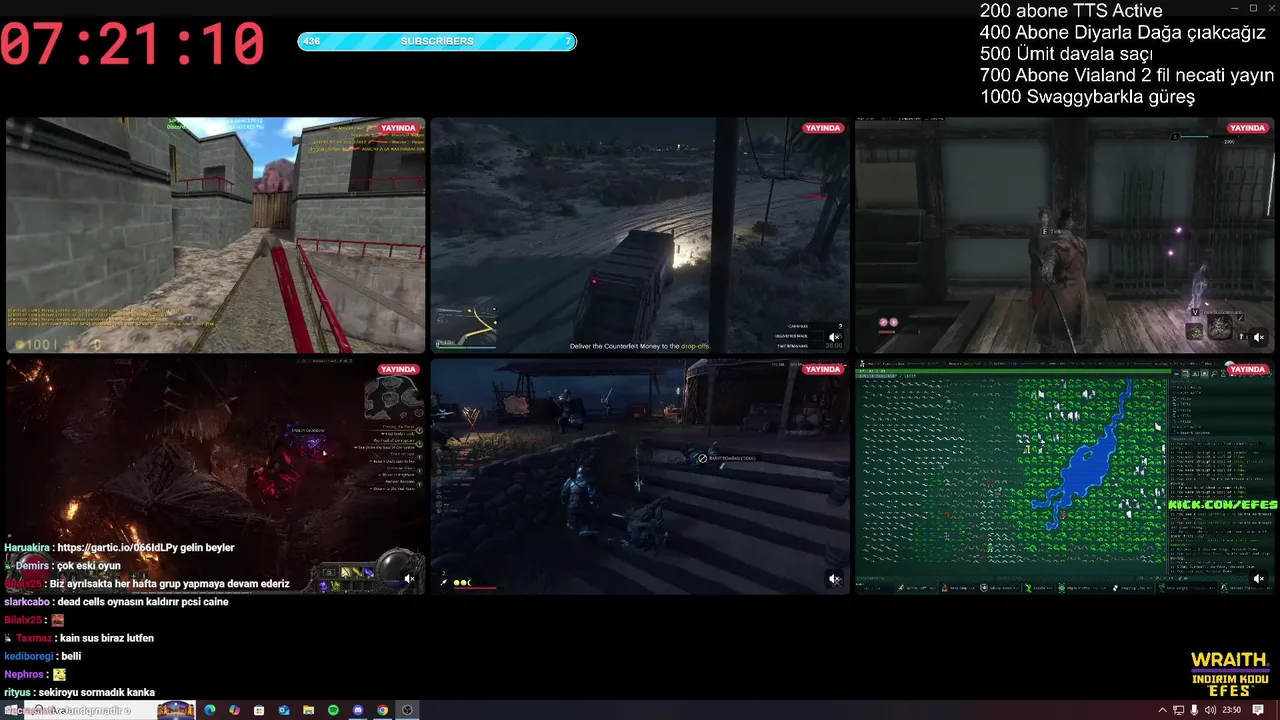This screenshot has width=1280, height=720.
Task: Open the GTA truck delivery stream thumbnail
Action: pos(640,235)
